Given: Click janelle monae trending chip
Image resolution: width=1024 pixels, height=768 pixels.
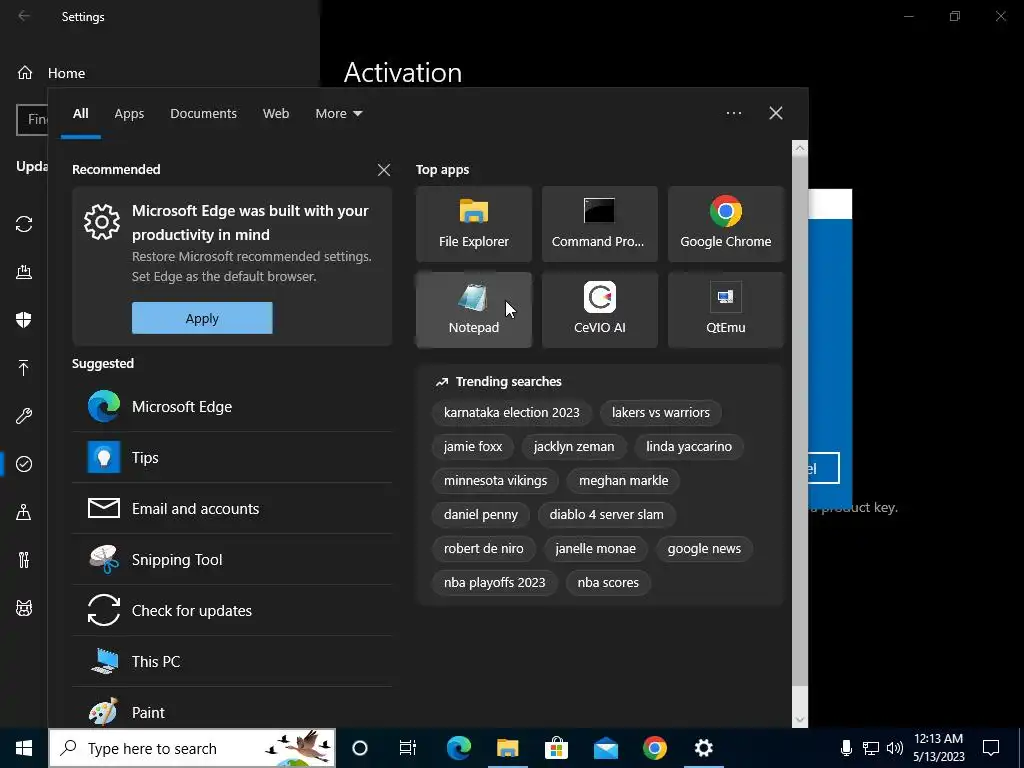Looking at the screenshot, I should [x=596, y=549].
